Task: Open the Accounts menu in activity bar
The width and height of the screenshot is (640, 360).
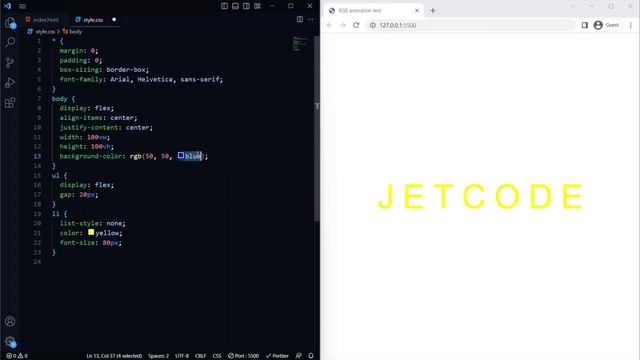Action: click(10, 321)
